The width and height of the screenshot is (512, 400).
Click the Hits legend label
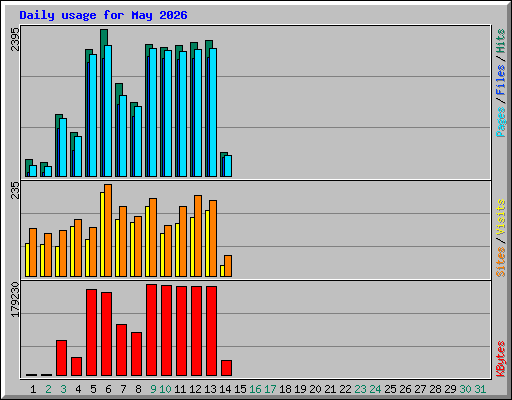coord(501,41)
